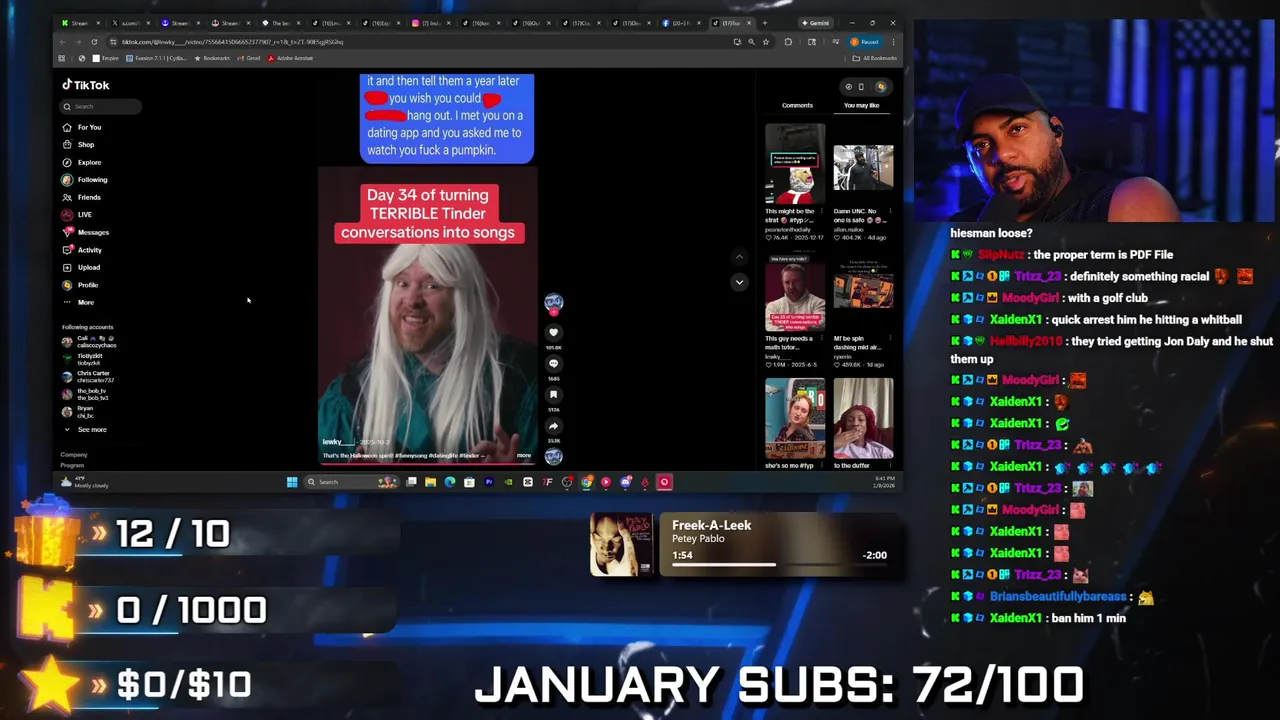Open the Adobe Acrobat bookmark
This screenshot has width=1280, height=720.
tap(290, 58)
